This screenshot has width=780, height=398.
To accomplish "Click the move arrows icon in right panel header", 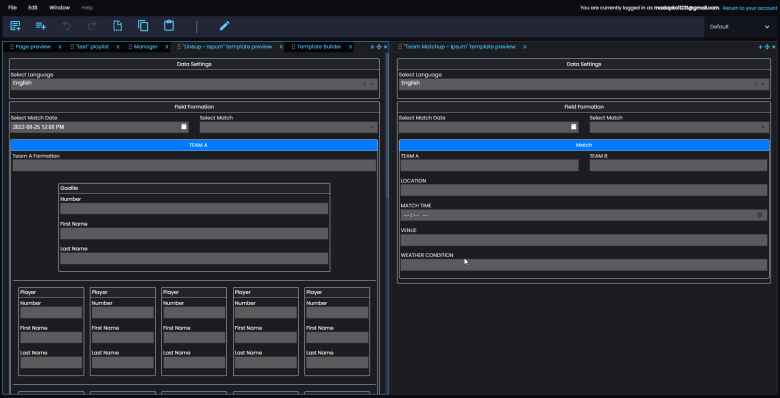I will [x=767, y=47].
